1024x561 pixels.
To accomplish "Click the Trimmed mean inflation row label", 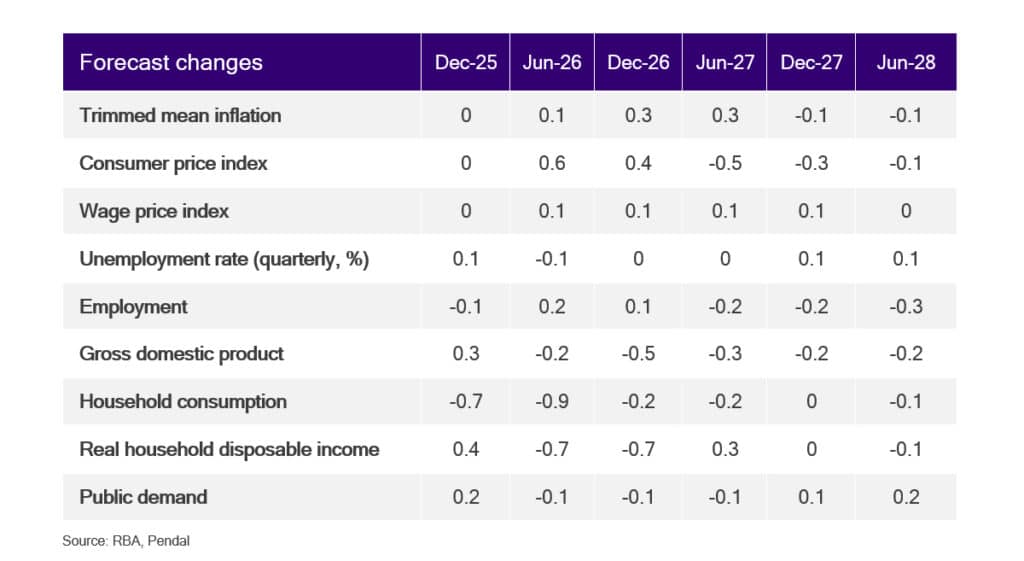I will [x=180, y=116].
